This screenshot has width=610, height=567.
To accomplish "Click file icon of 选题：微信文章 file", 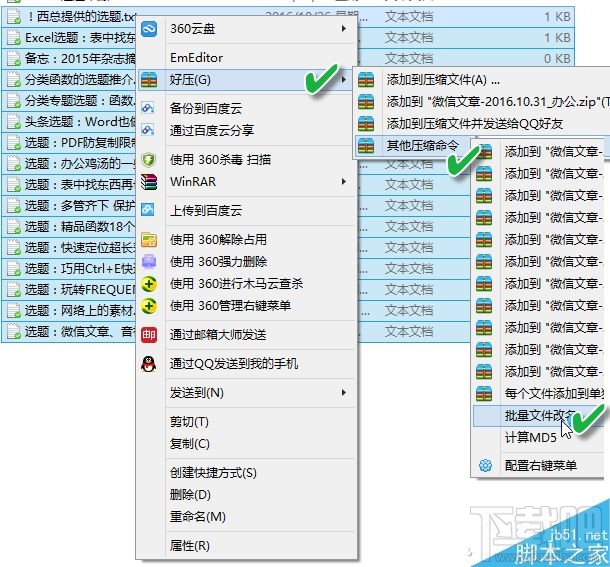I will tap(14, 332).
